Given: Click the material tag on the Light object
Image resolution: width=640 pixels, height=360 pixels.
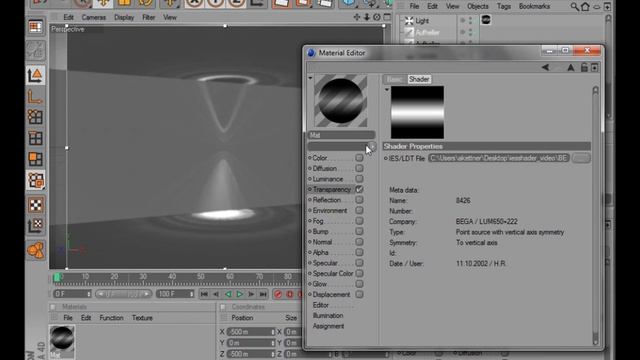Looking at the screenshot, I should pyautogui.click(x=486, y=20).
